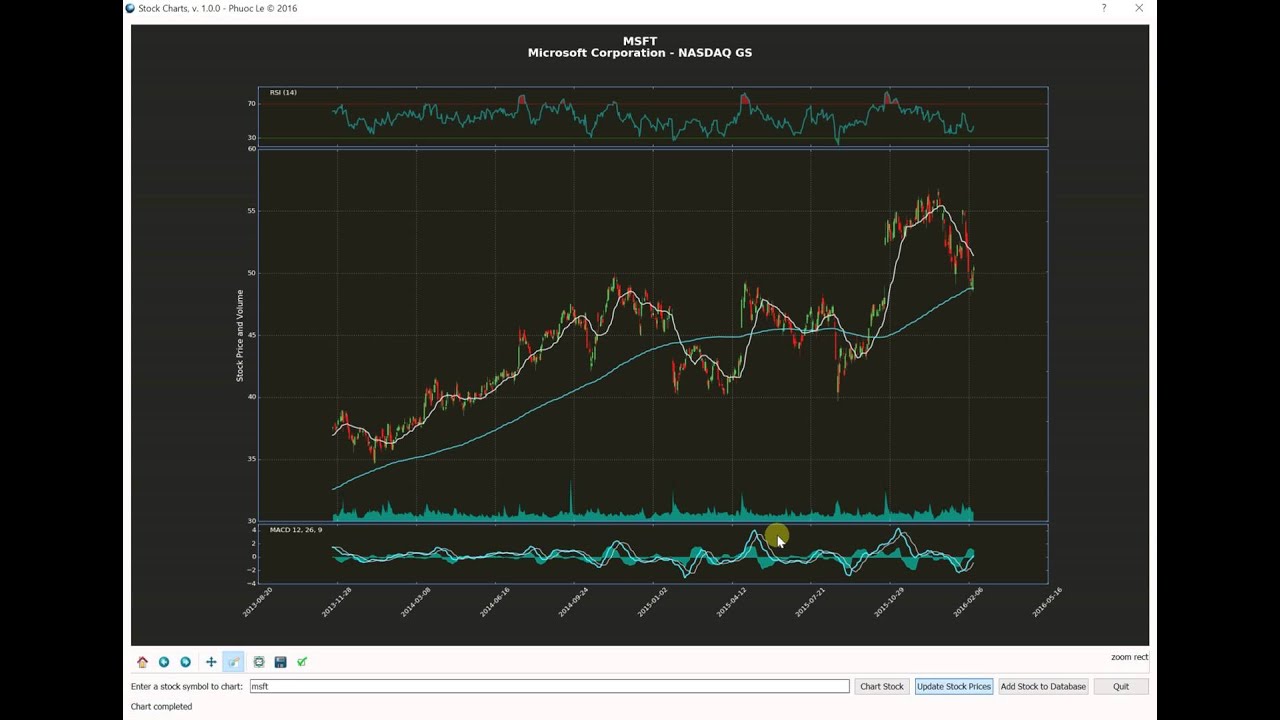Click Microsoft Corporation - NASDAQ GS subtitle

click(x=640, y=53)
